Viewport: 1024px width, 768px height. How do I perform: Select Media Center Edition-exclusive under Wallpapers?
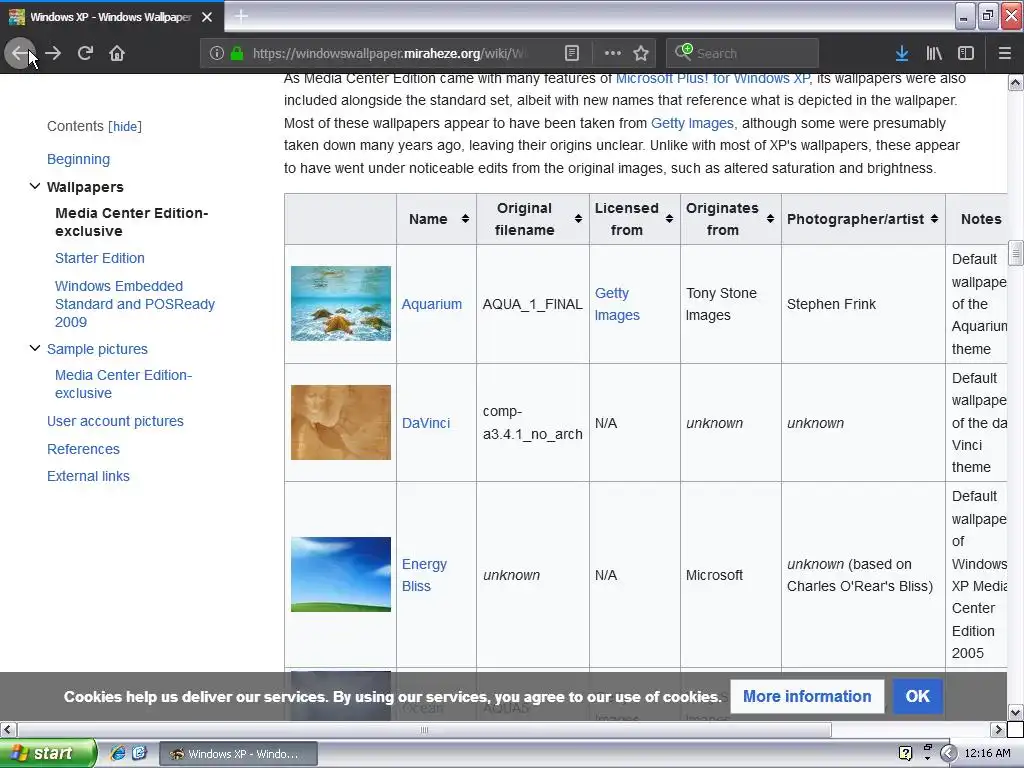coord(131,222)
